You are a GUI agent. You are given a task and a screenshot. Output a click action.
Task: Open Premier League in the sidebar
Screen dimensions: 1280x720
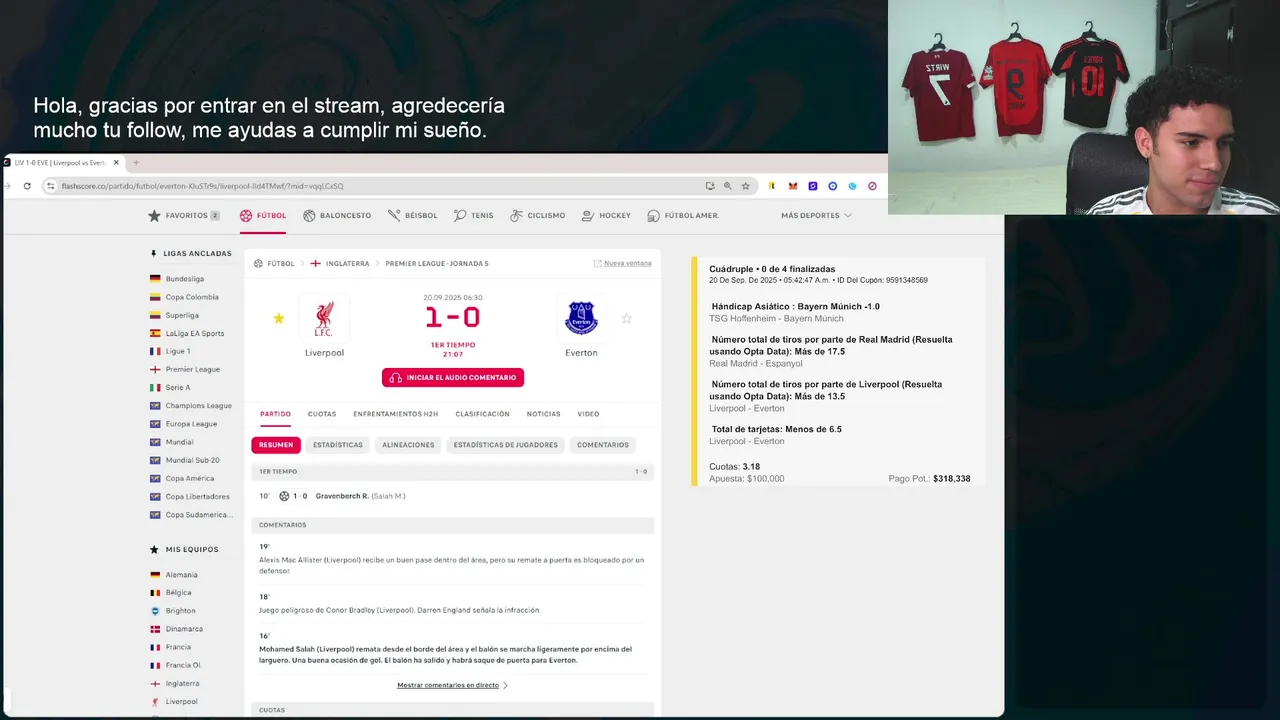[192, 369]
